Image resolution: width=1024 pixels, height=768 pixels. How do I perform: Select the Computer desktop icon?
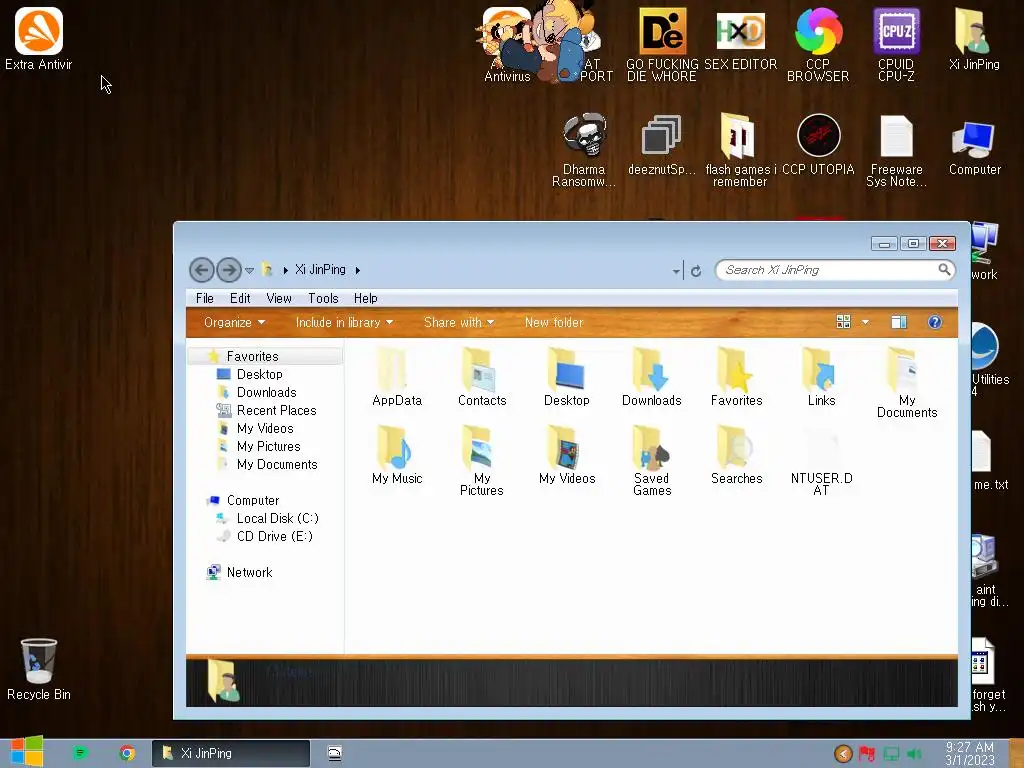click(x=974, y=148)
